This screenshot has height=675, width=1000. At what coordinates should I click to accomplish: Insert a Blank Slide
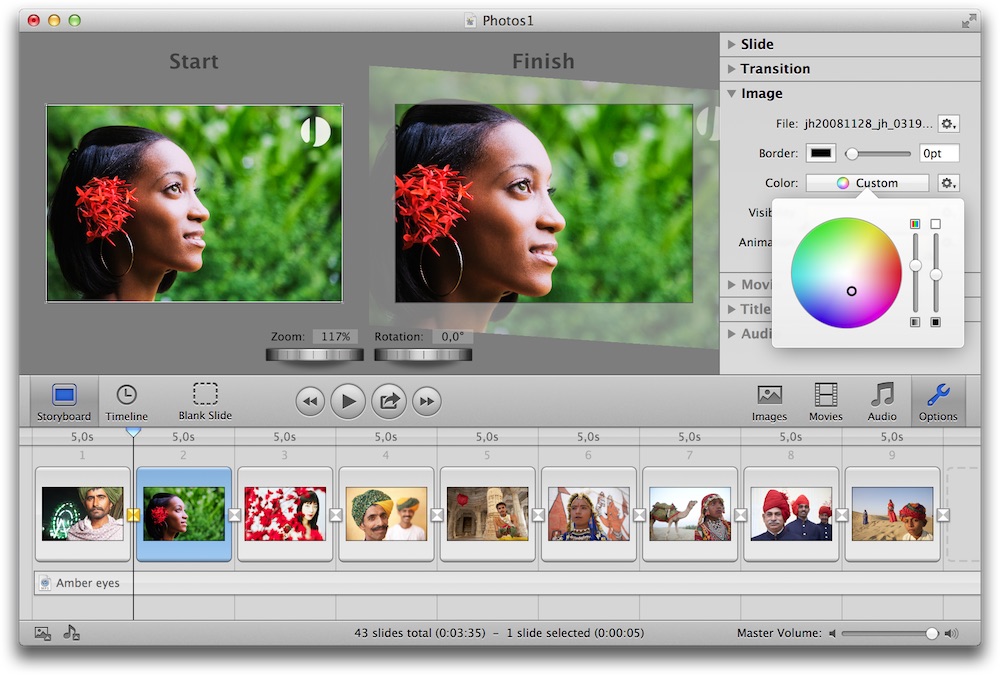click(205, 402)
